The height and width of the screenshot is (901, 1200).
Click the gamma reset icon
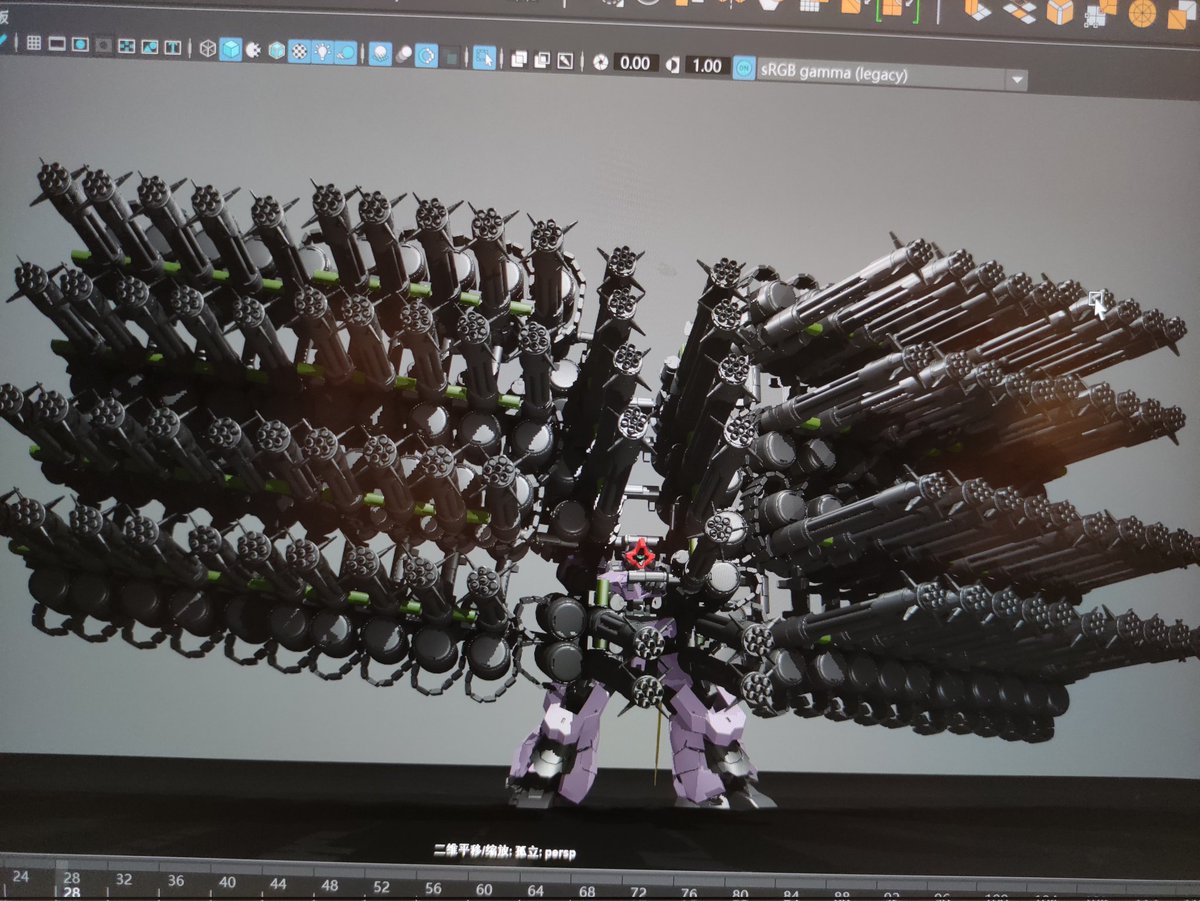(673, 64)
